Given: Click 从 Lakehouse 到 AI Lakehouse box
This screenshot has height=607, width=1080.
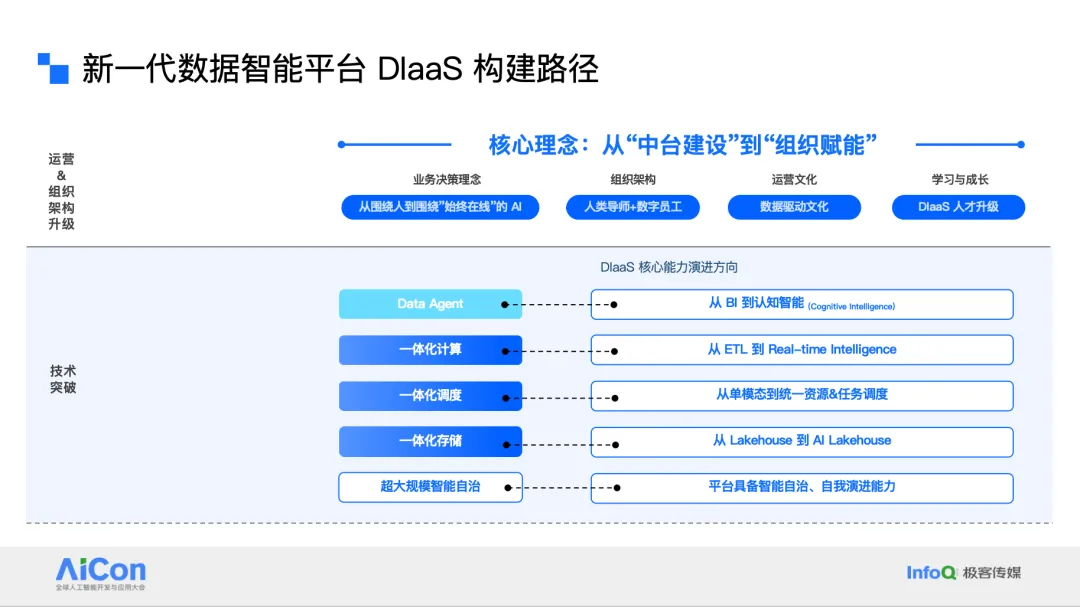Looking at the screenshot, I should point(802,442).
